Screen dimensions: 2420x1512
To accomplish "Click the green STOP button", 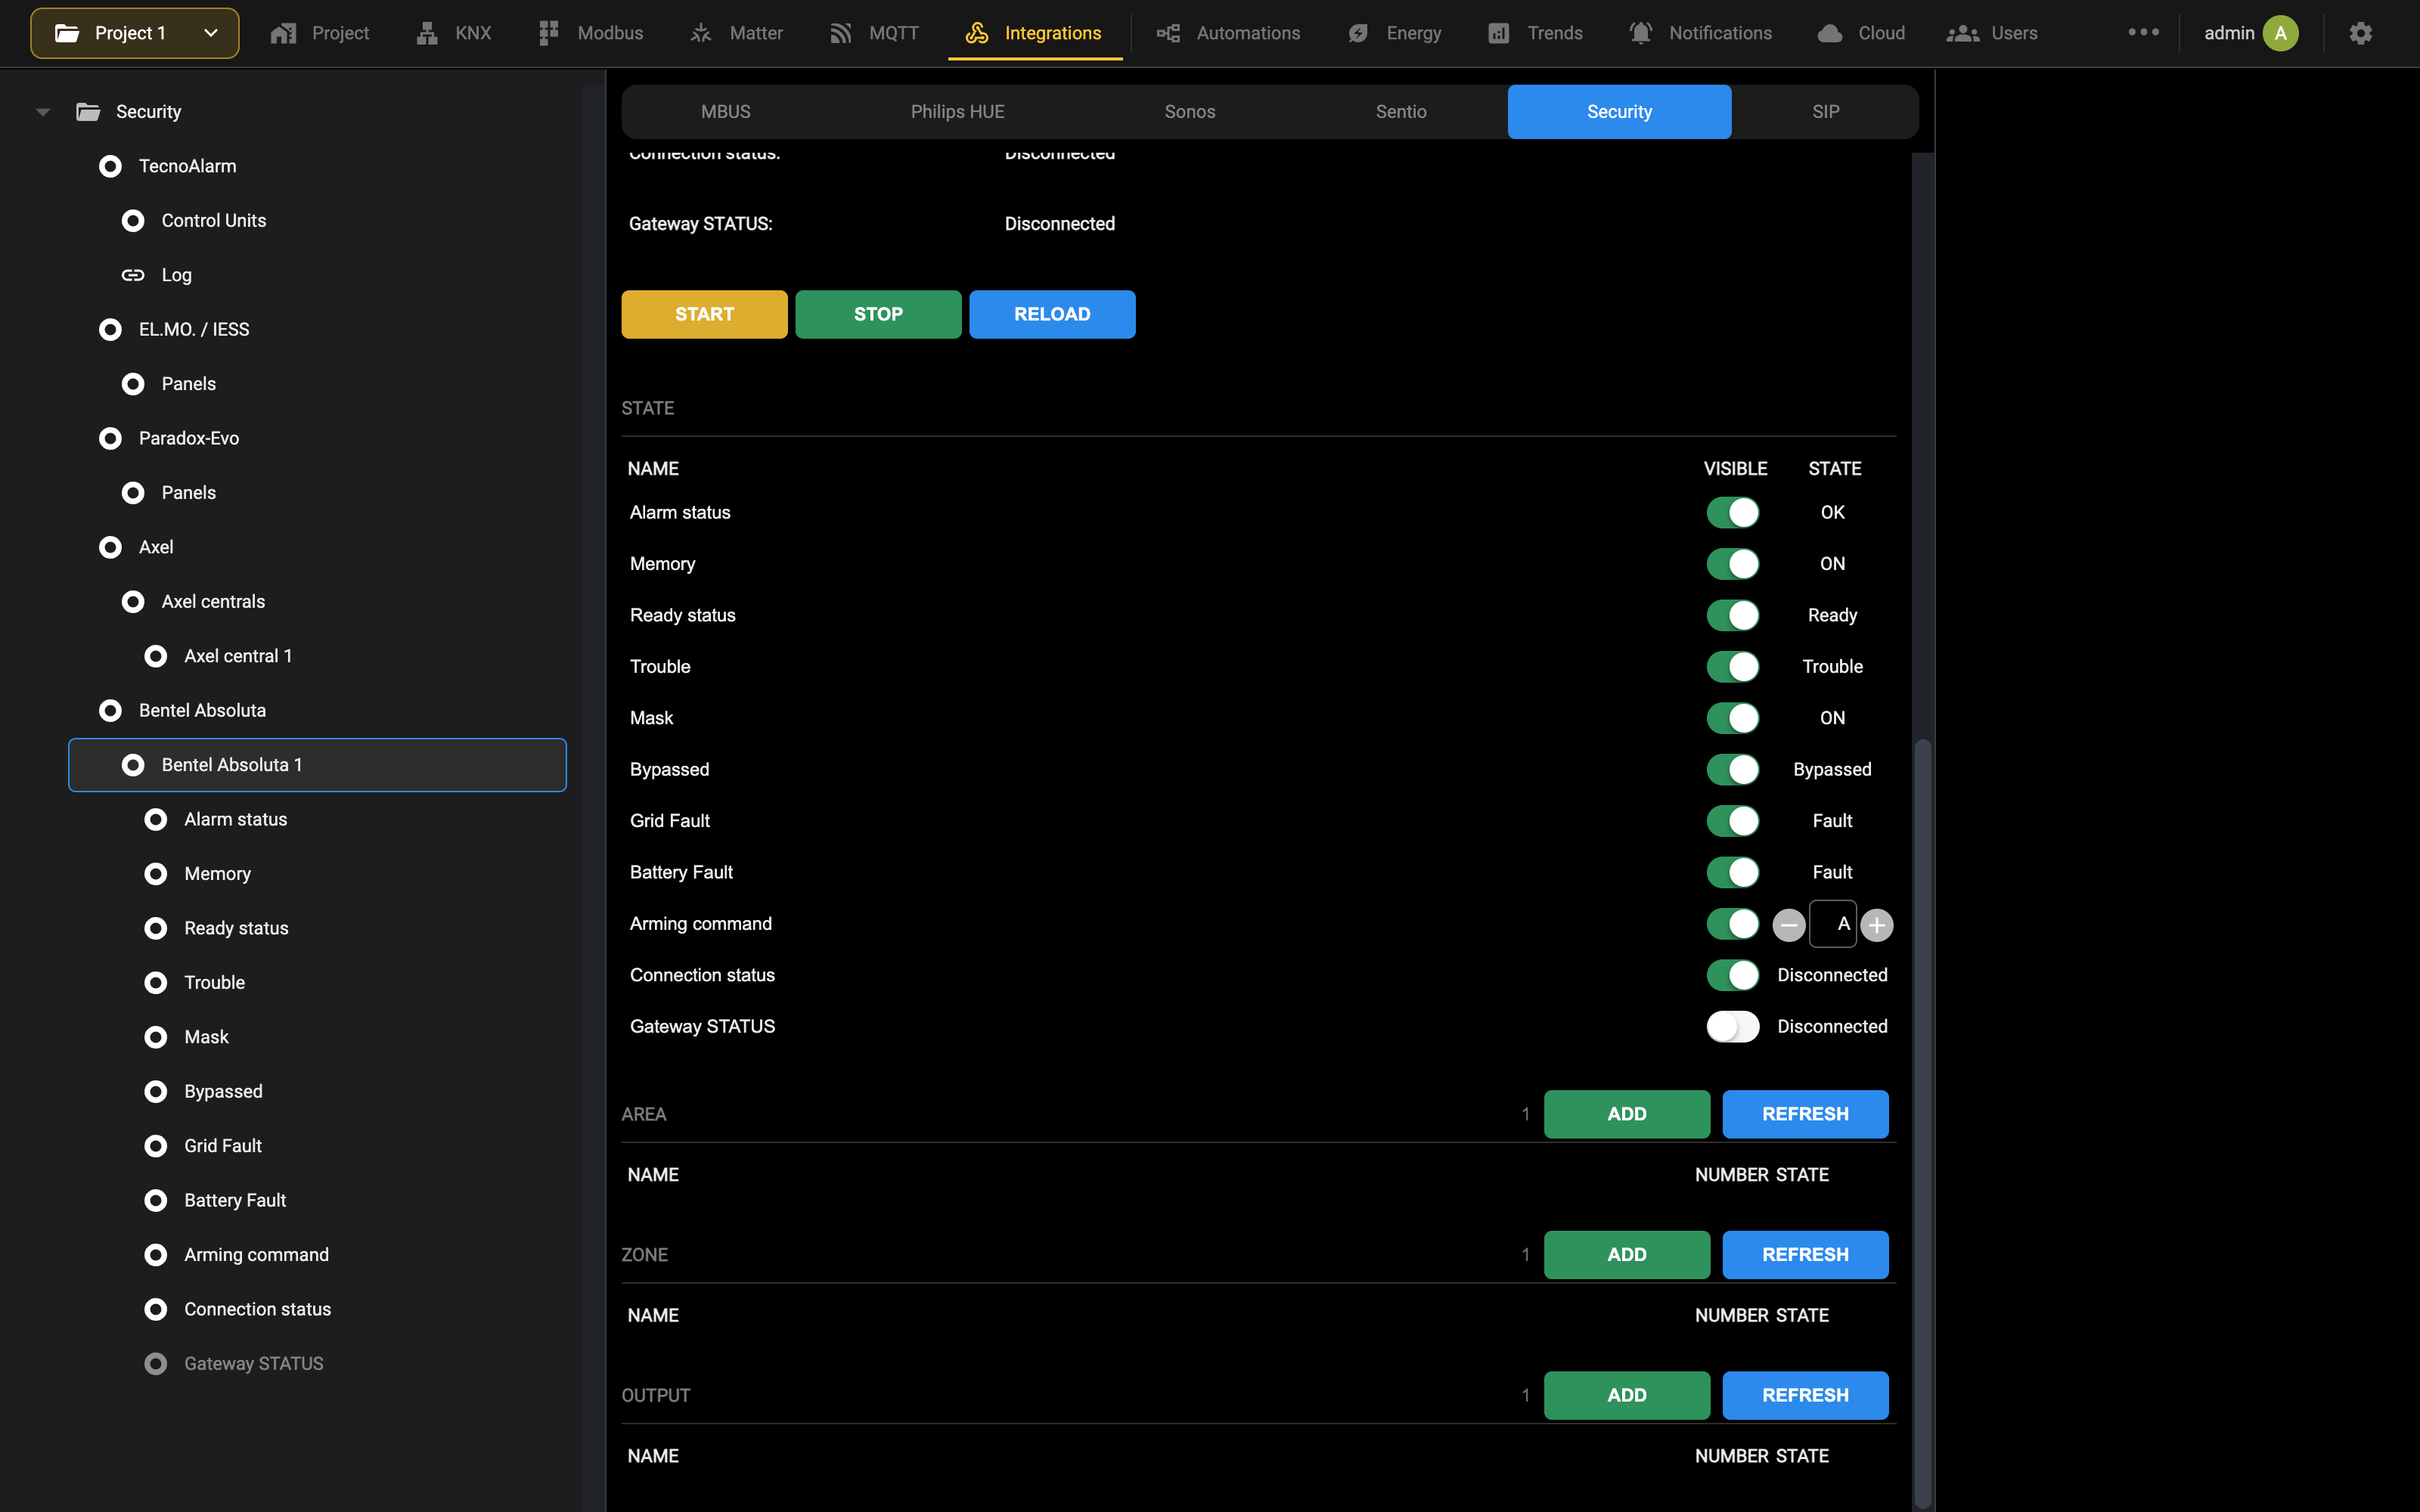I will (x=878, y=314).
